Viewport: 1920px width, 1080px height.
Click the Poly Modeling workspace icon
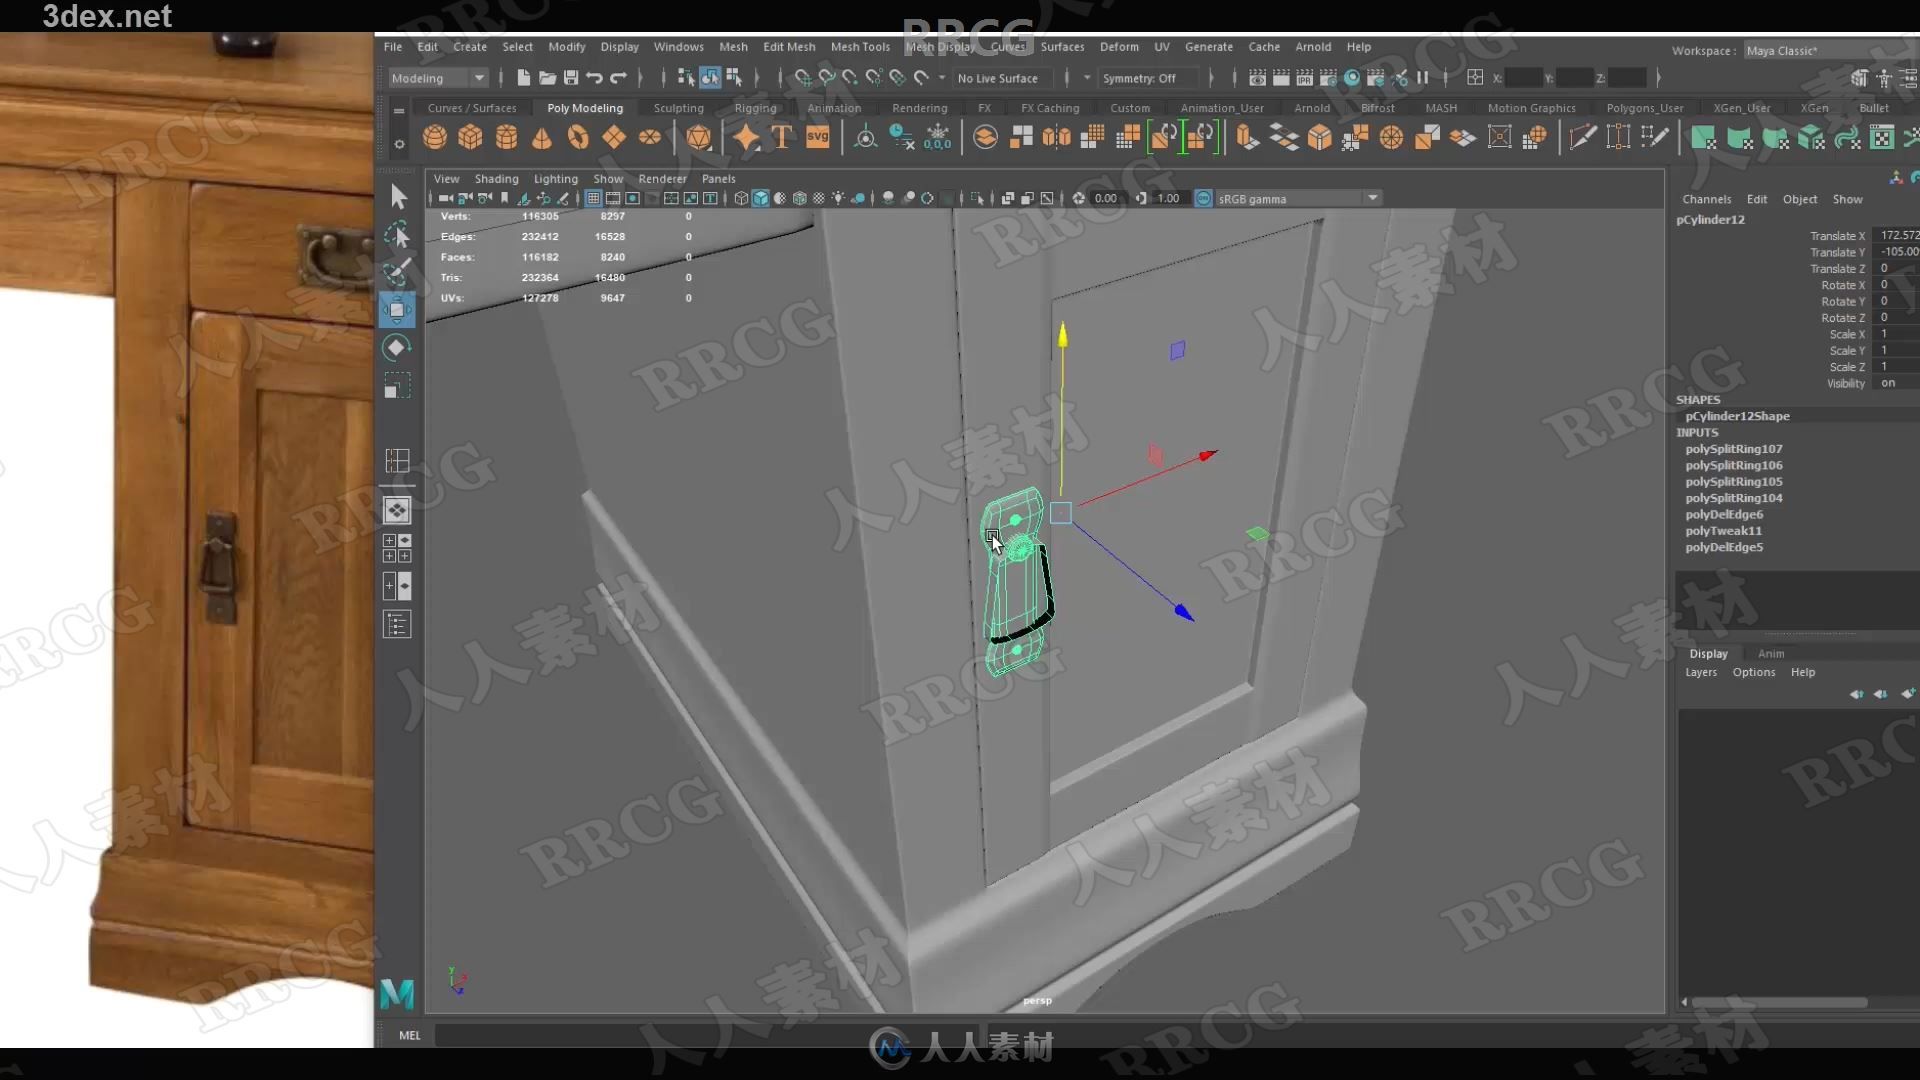coord(582,108)
